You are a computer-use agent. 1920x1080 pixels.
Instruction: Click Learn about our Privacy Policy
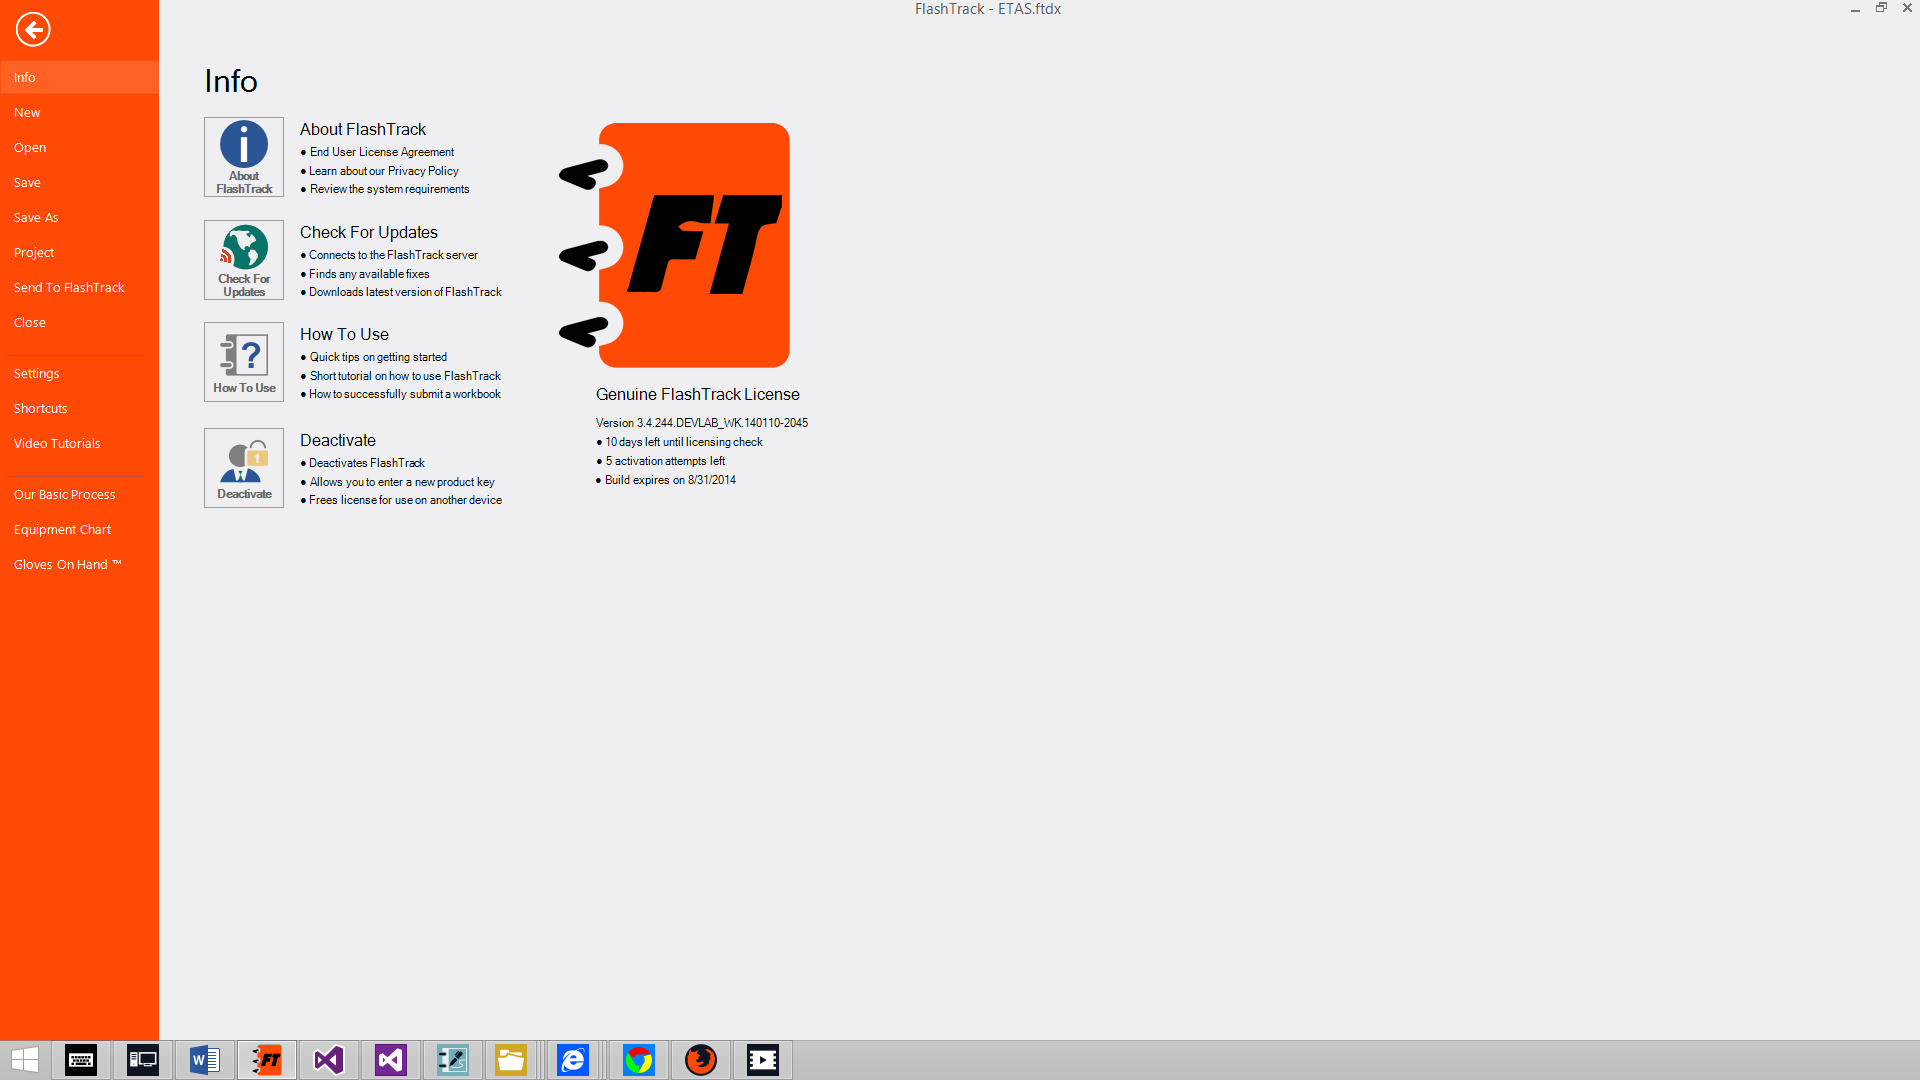pyautogui.click(x=384, y=171)
